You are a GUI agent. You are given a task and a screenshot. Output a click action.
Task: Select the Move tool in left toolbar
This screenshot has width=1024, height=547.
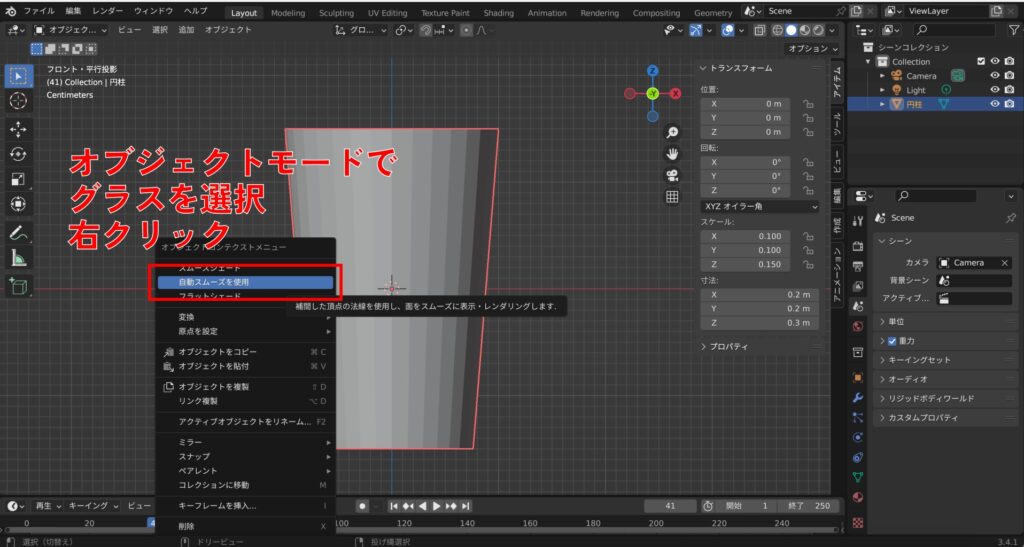point(18,129)
